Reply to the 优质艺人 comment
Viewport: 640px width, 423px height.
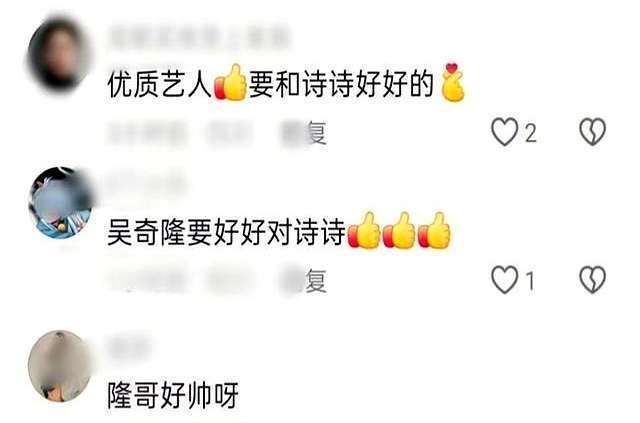(x=305, y=133)
